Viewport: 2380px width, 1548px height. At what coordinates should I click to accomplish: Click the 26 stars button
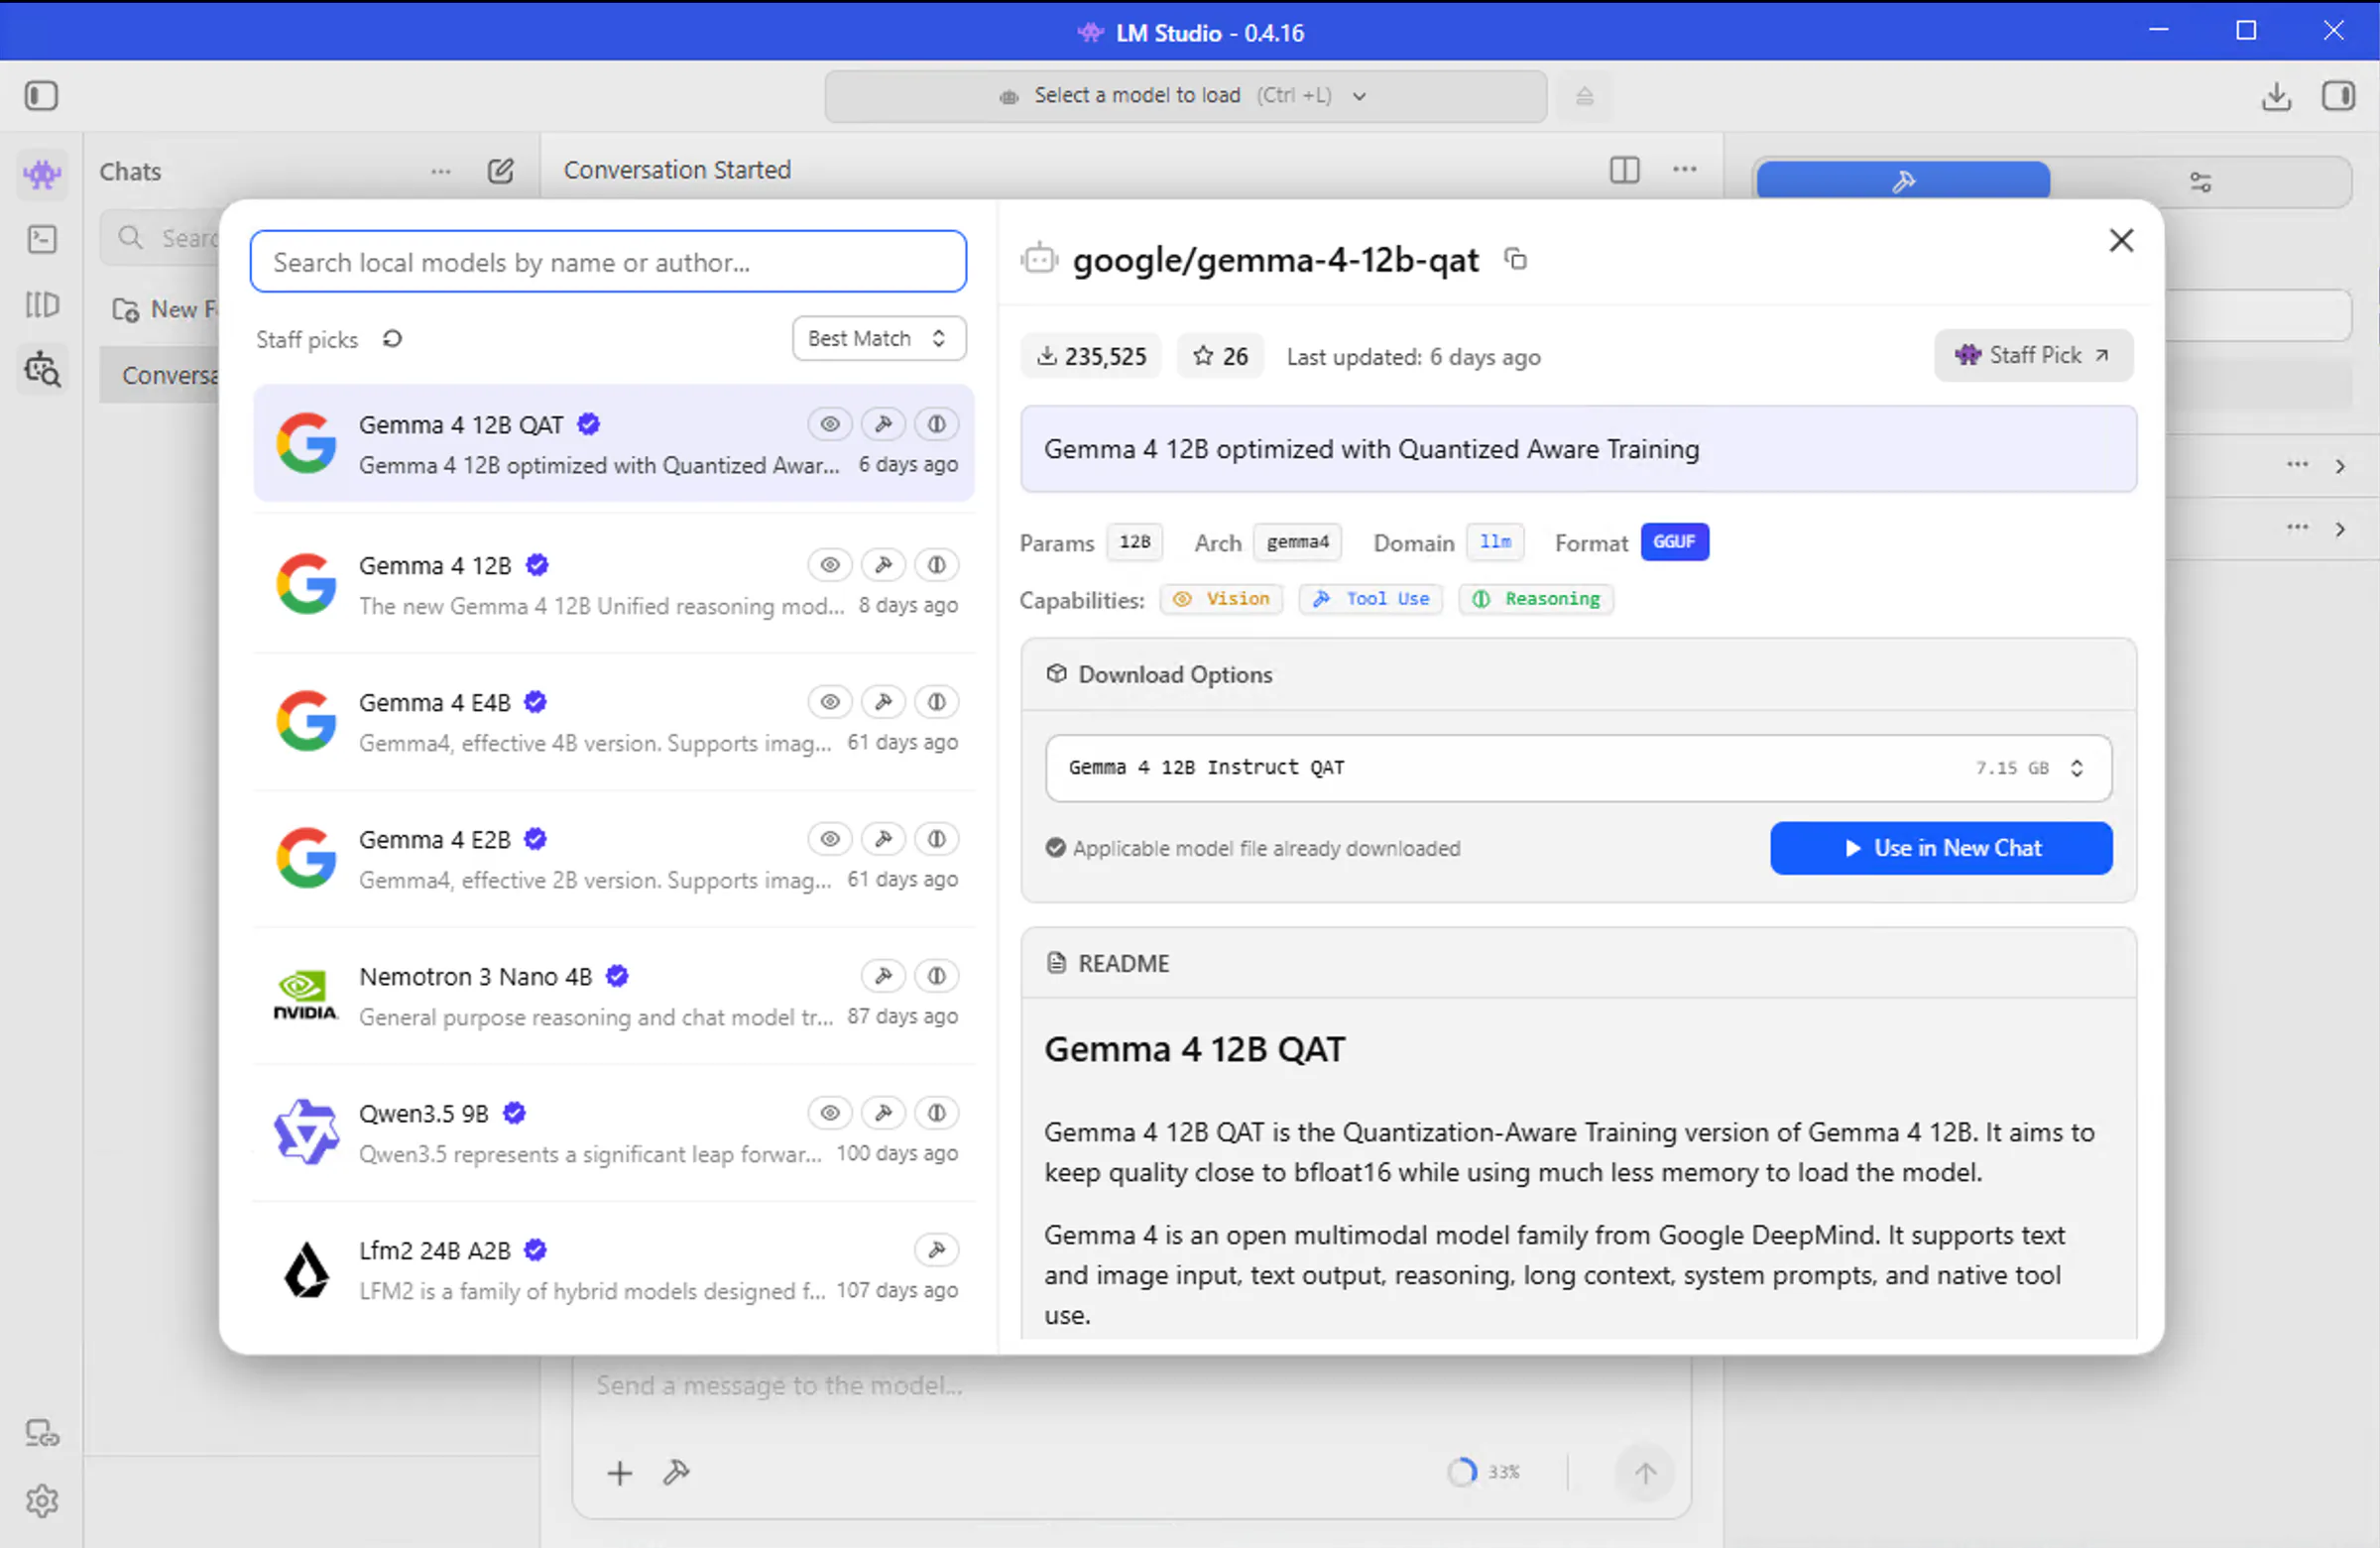(x=1220, y=356)
